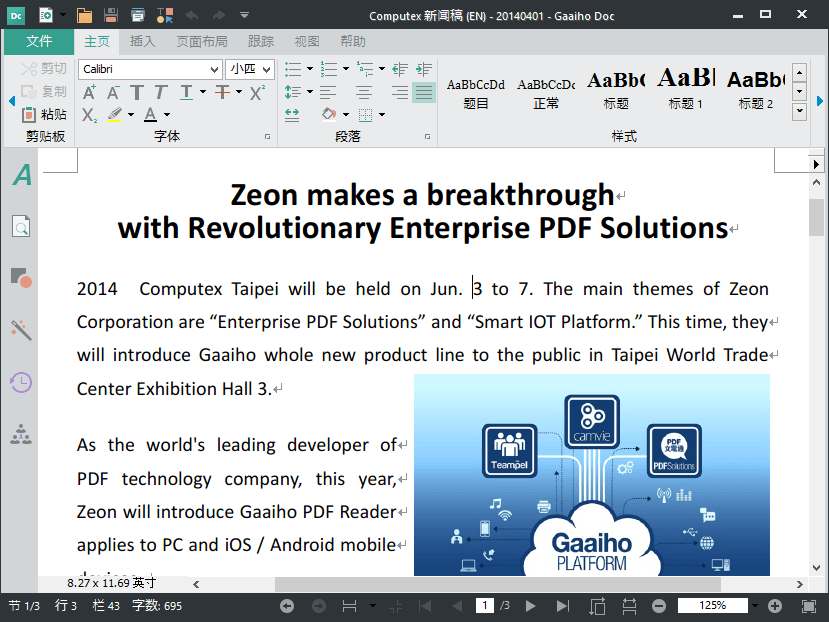The width and height of the screenshot is (829, 622).
Task: Open the organization hierarchy sidebar panel
Action: (x=21, y=434)
